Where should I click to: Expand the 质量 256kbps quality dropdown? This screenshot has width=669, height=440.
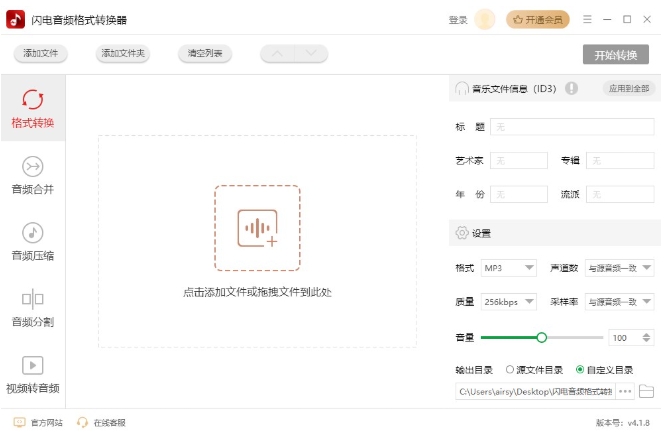click(x=509, y=302)
